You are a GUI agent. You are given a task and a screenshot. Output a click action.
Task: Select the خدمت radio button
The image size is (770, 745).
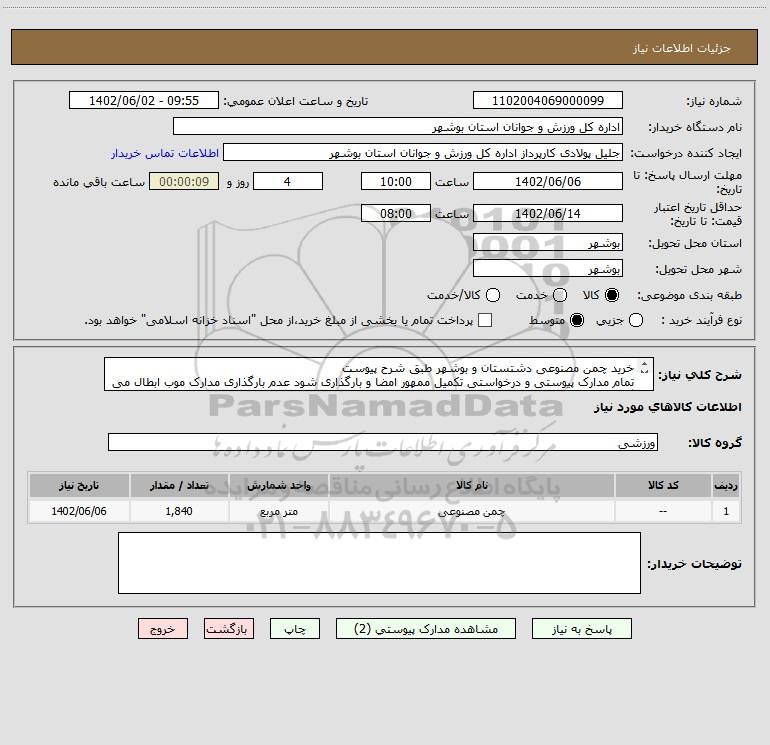560,295
